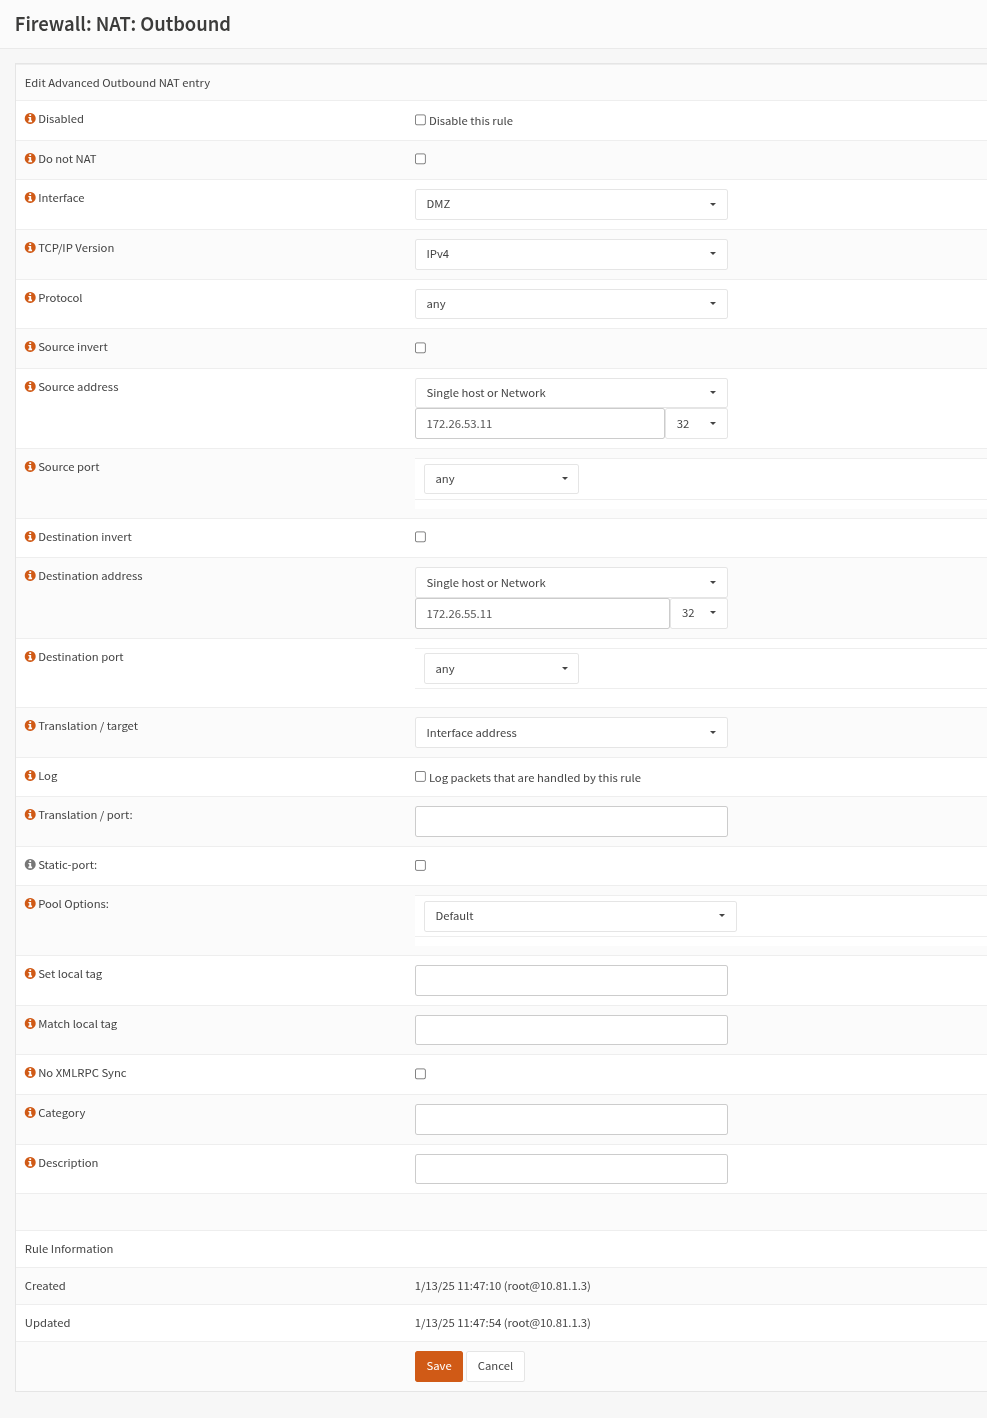Check the Disable this rule checkbox
Screen dimensions: 987x1418
coord(420,119)
